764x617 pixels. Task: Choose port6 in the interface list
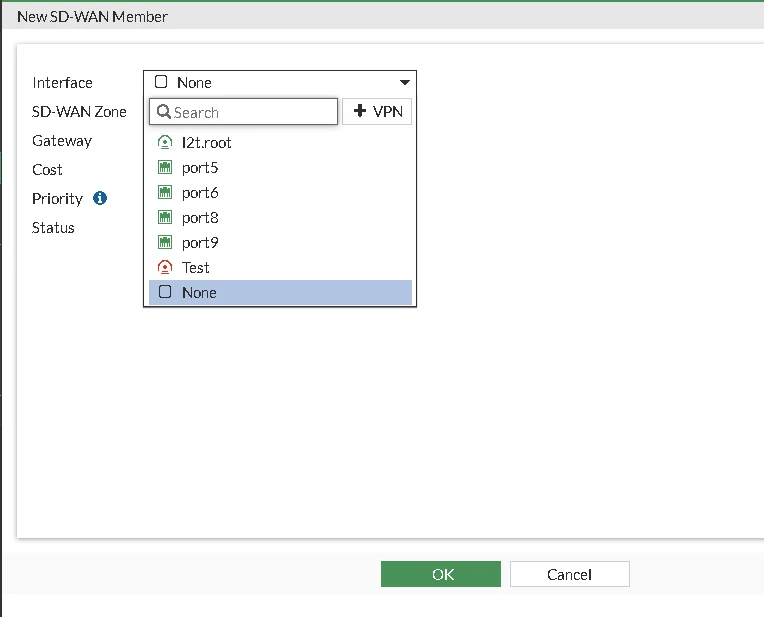coord(280,192)
